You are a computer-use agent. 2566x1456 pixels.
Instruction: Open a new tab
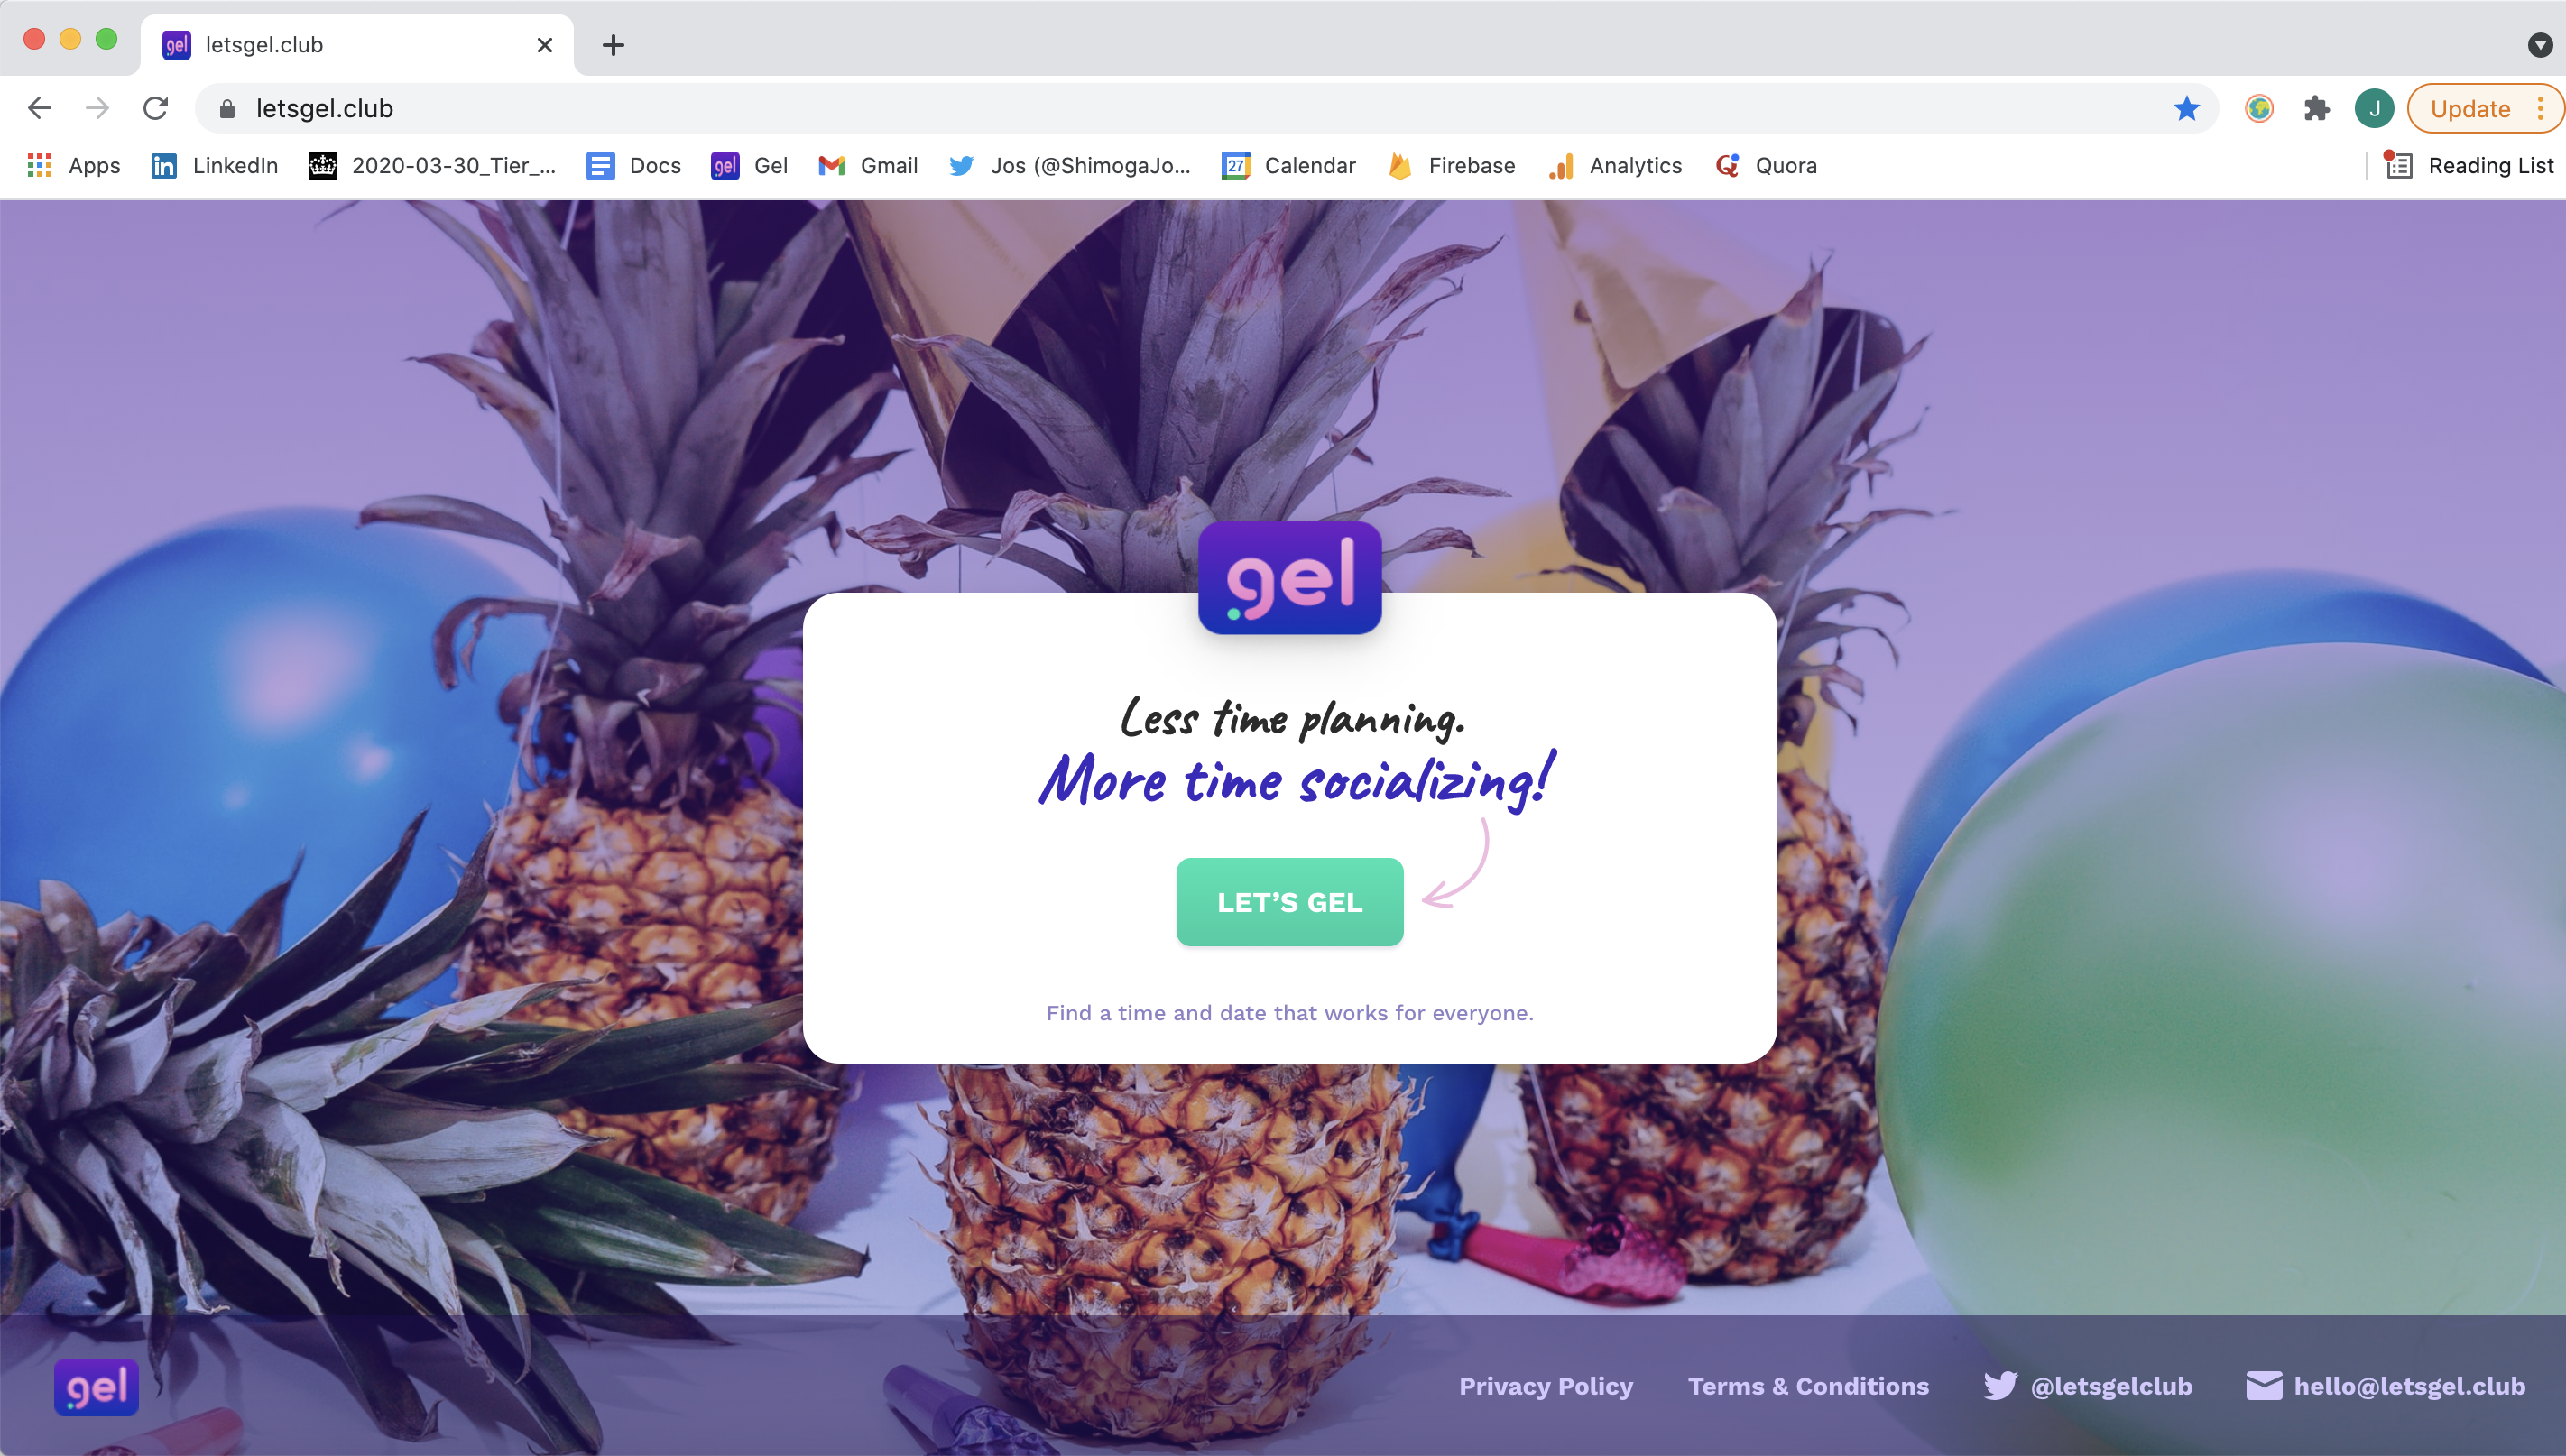[613, 45]
